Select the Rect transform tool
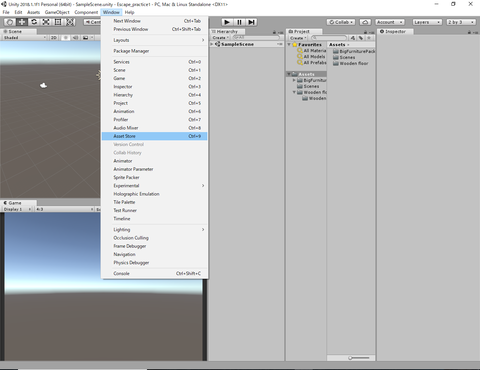The width and height of the screenshot is (480, 370). point(58,22)
